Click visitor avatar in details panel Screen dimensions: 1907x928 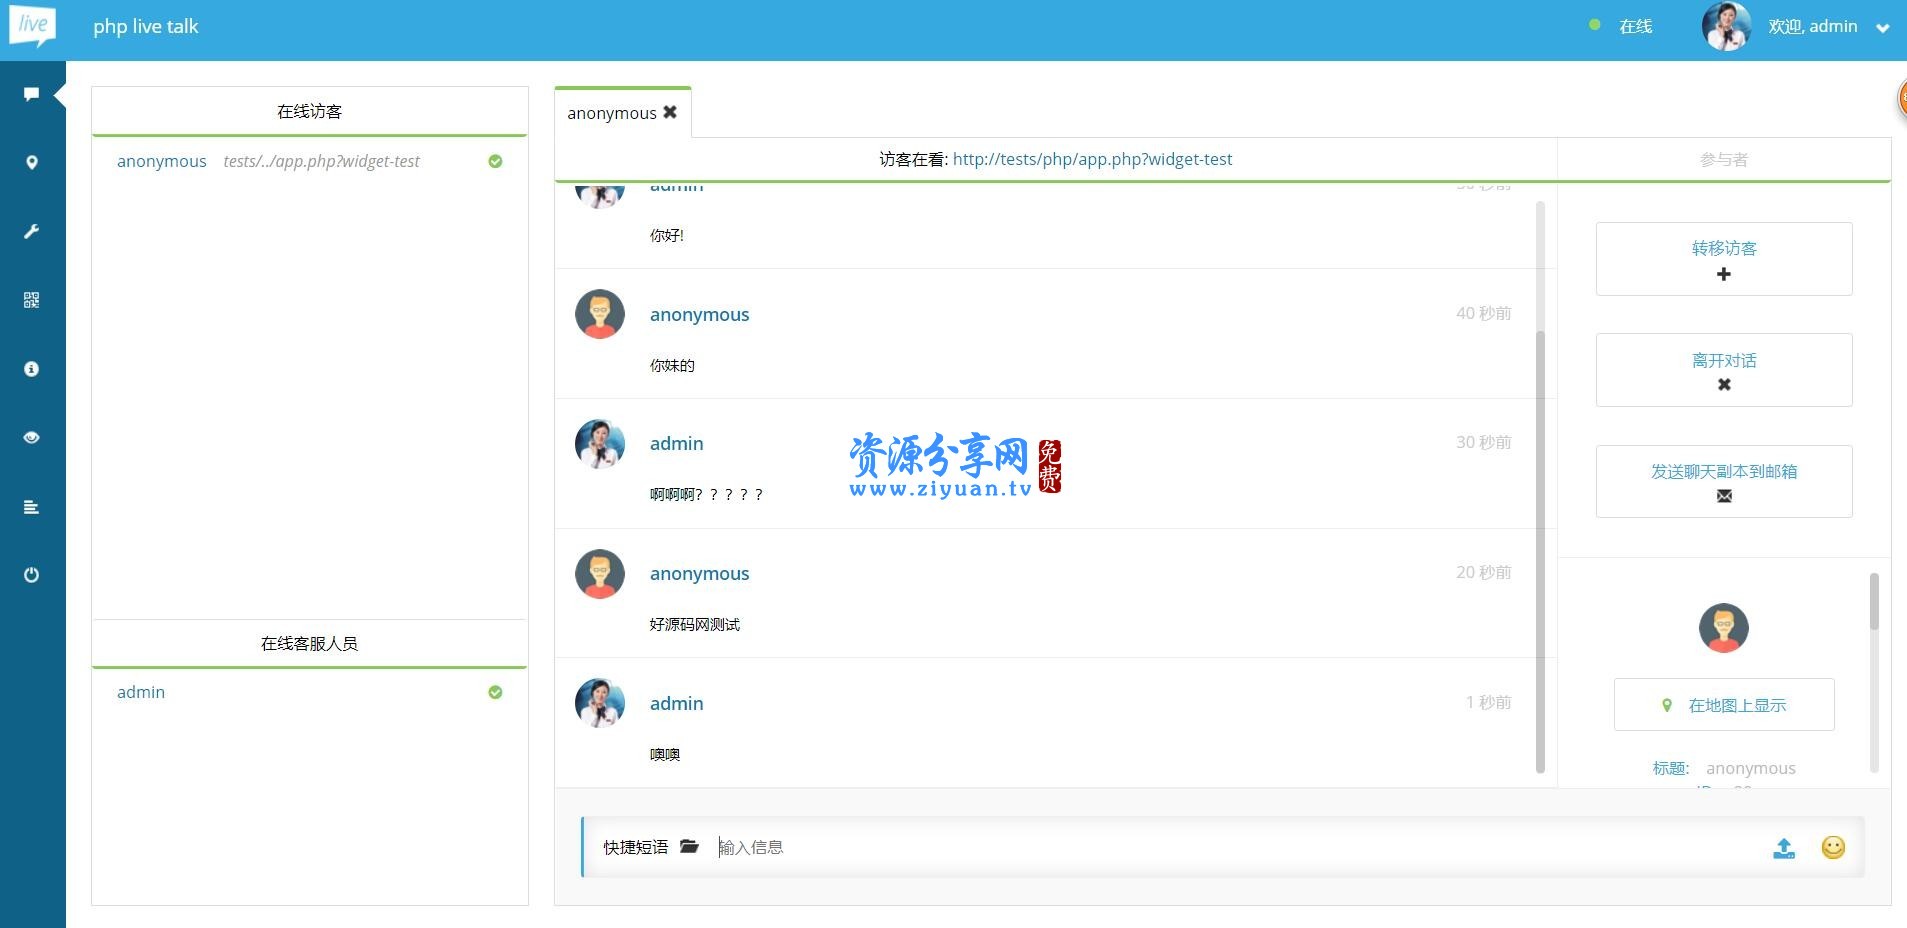[x=1724, y=628]
